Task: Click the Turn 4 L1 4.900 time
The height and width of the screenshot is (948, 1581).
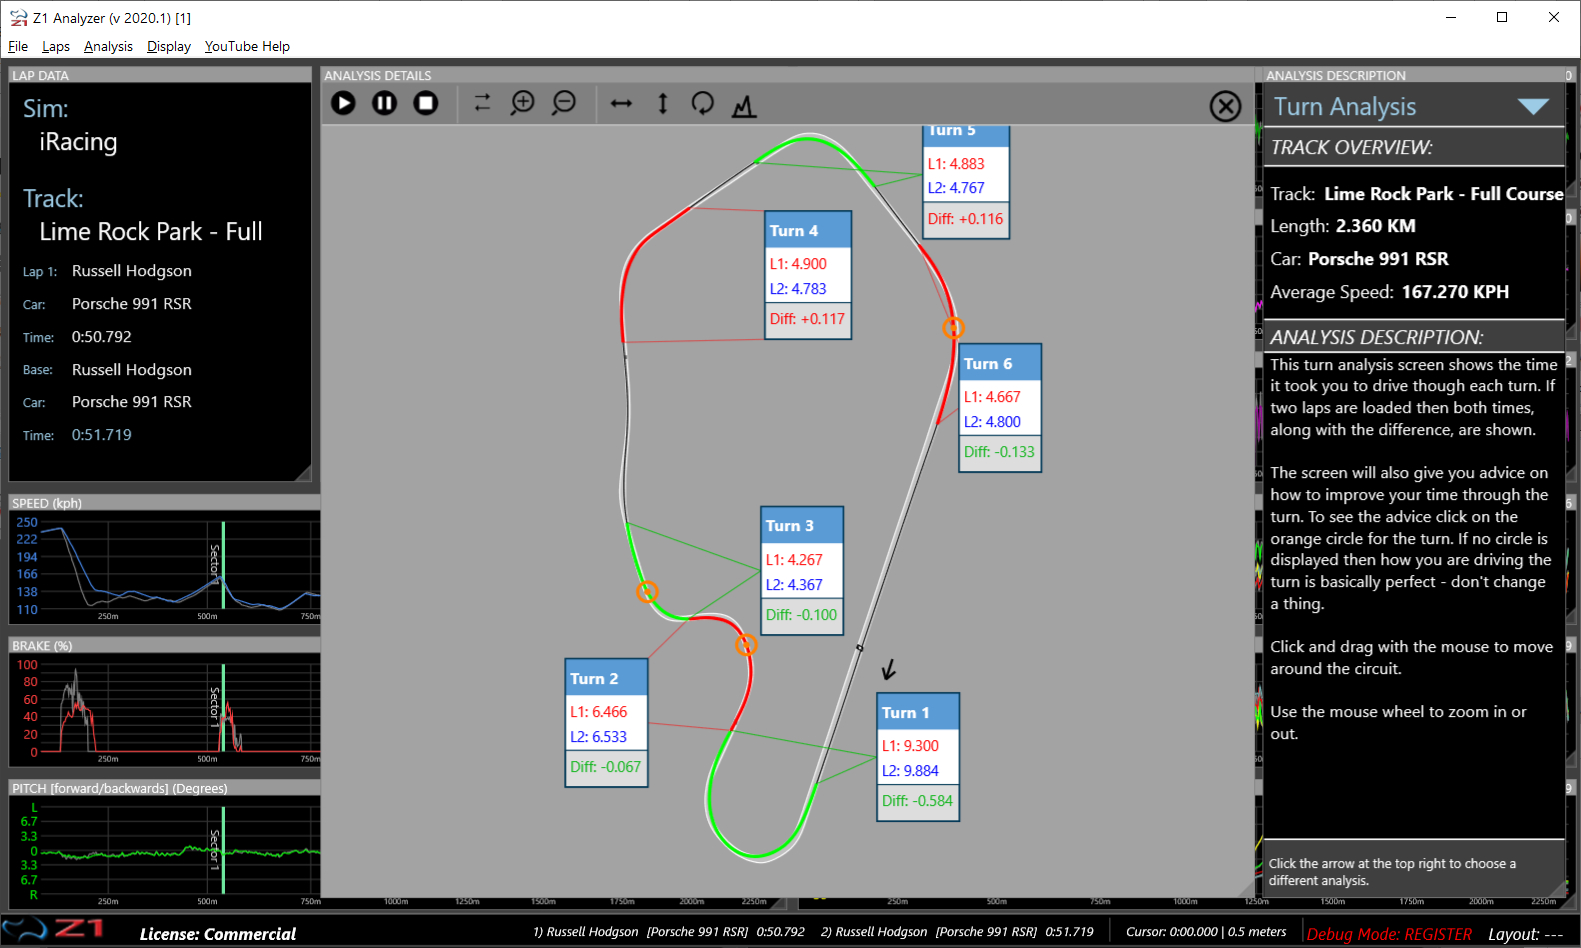Action: coord(798,264)
